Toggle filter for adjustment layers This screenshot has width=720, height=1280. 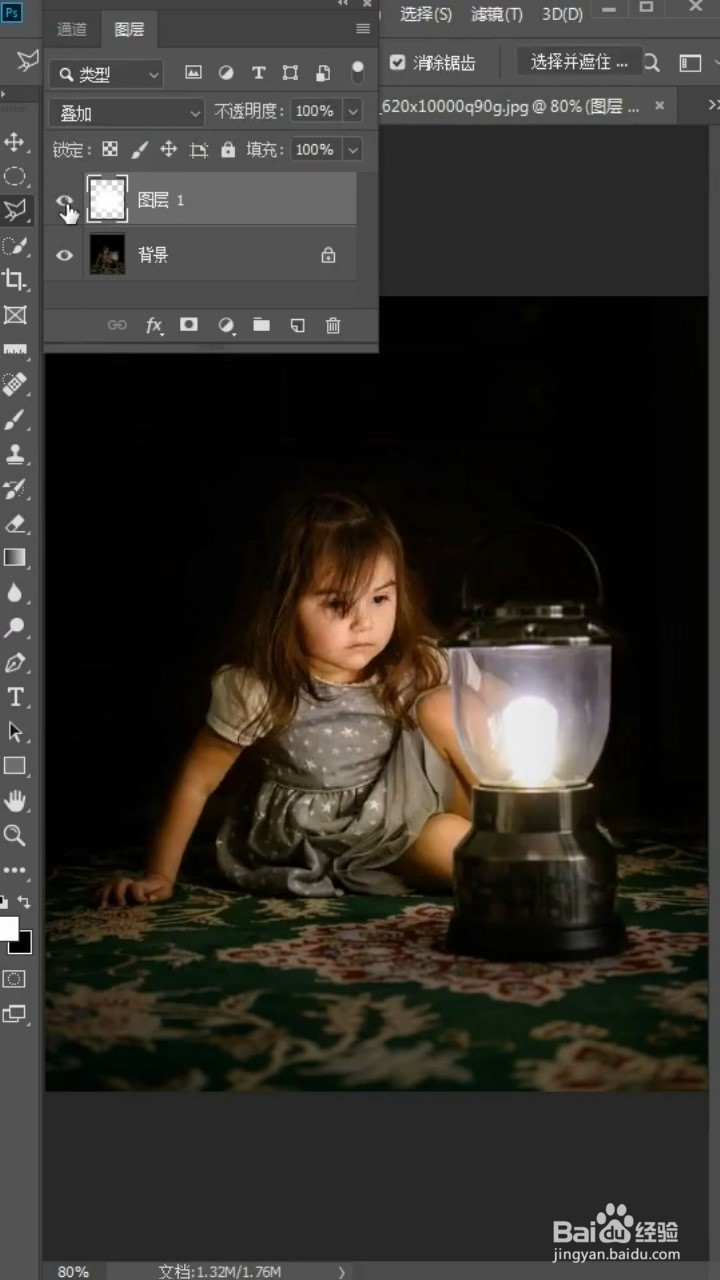[226, 73]
